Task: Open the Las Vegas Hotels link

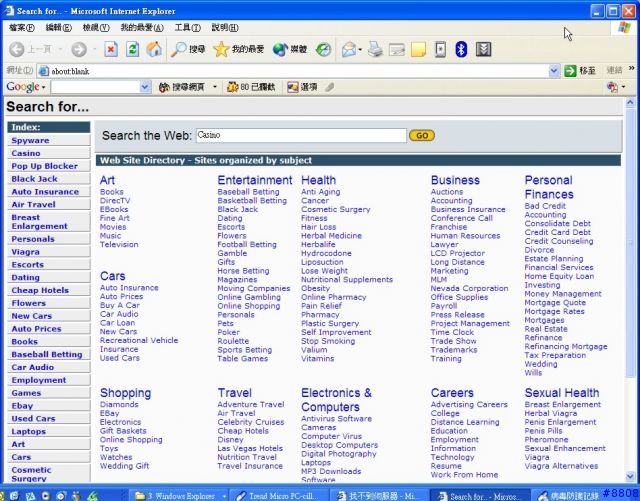Action: (x=250, y=448)
